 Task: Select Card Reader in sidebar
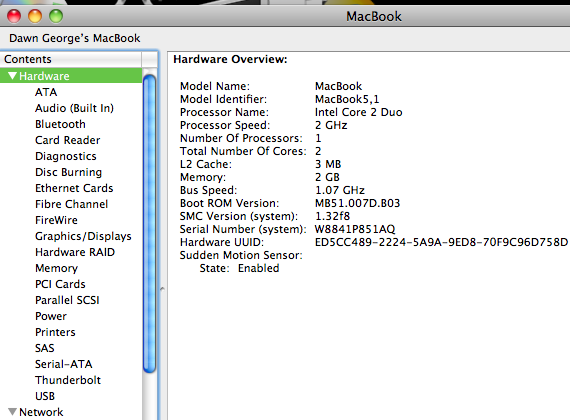(x=67, y=140)
